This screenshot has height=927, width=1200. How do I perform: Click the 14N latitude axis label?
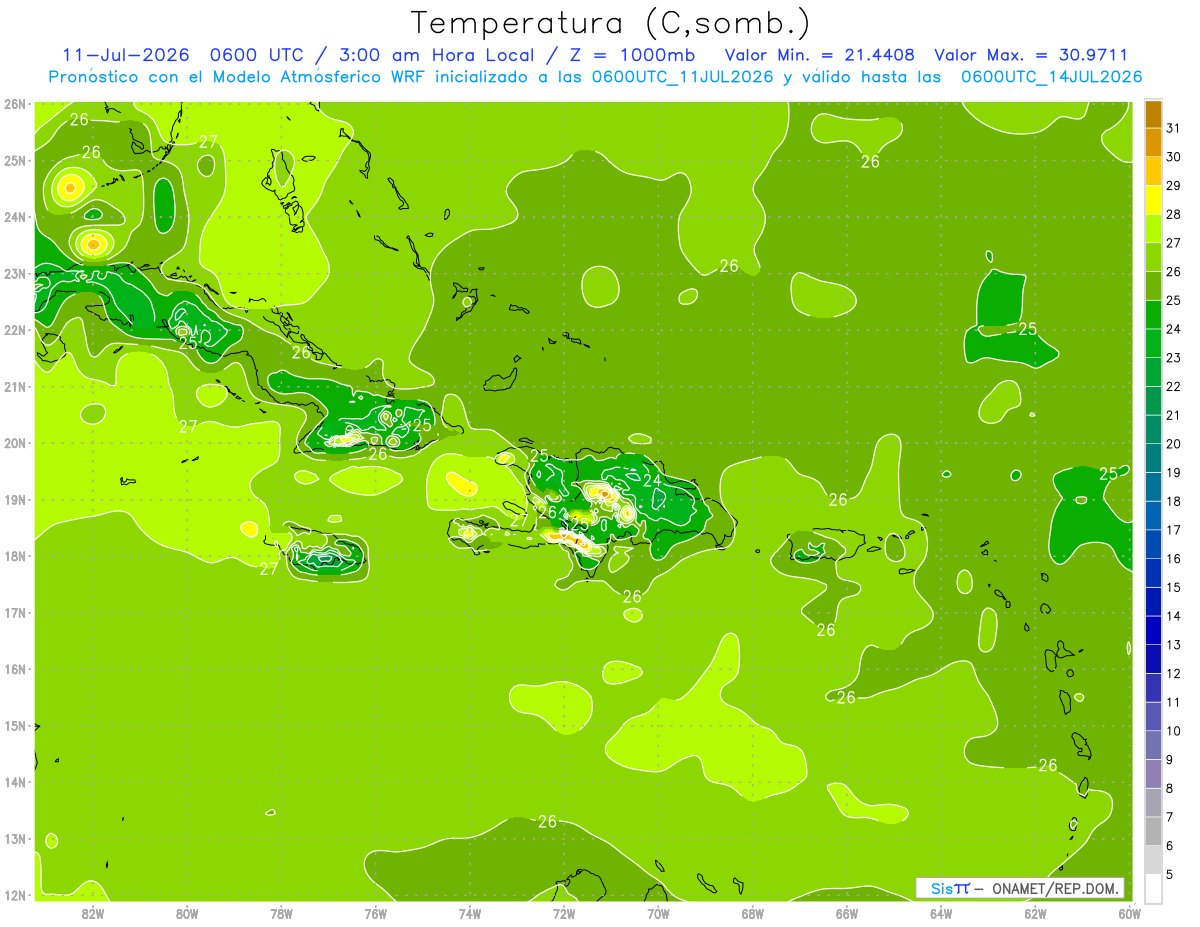[14, 782]
